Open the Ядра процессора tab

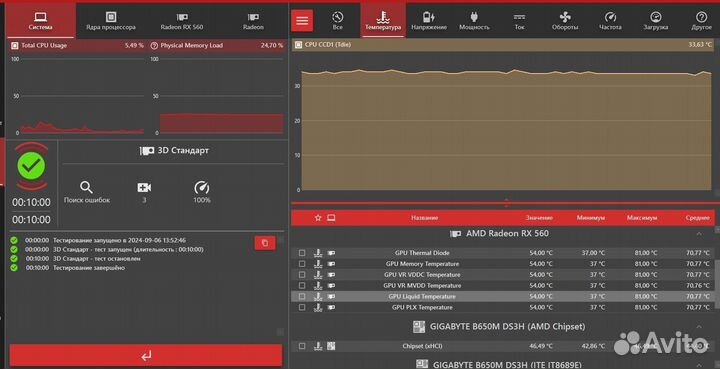111,21
